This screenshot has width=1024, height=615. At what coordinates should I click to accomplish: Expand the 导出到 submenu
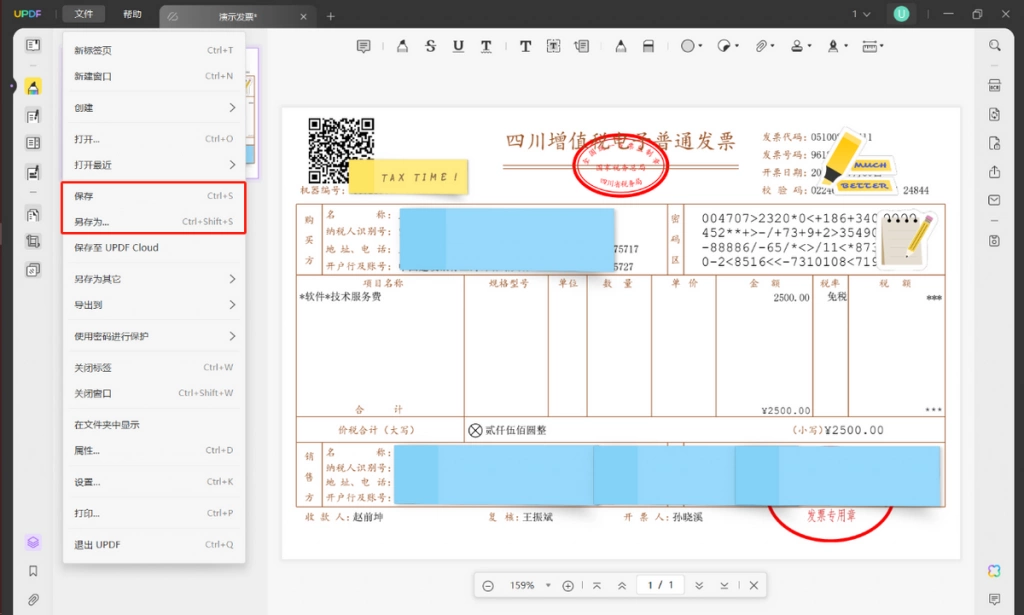[x=232, y=305]
